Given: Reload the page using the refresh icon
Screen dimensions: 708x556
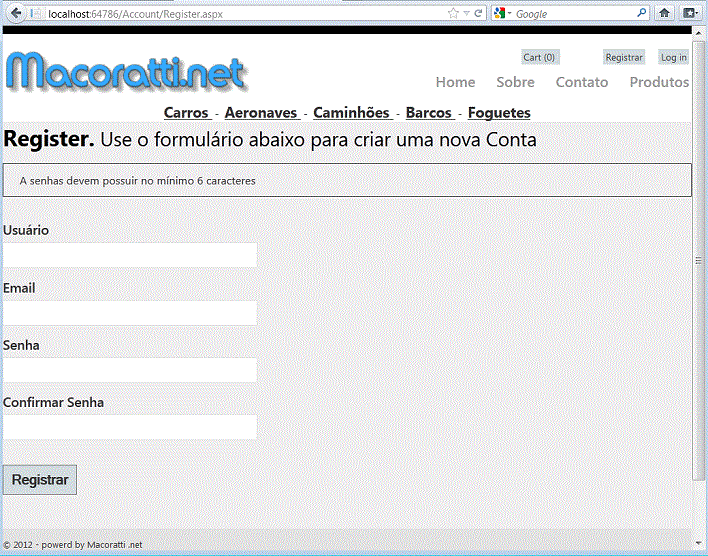Looking at the screenshot, I should point(479,13).
